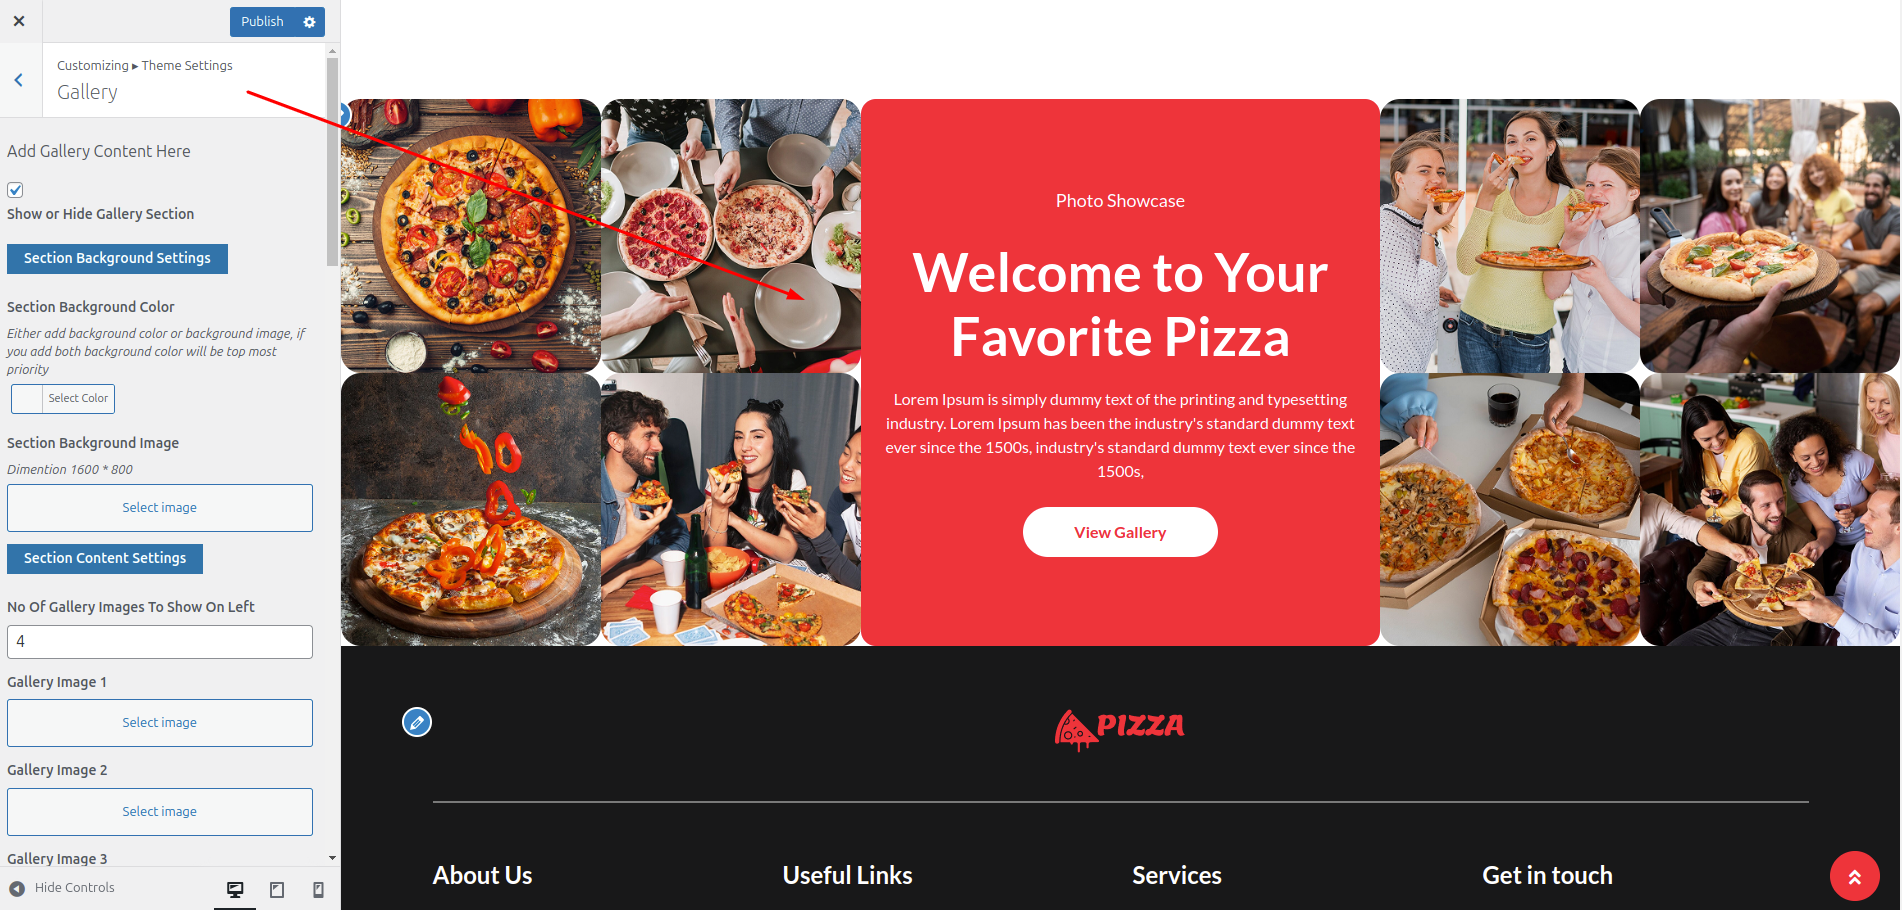
Task: Open publish settings gear icon
Action: point(309,22)
